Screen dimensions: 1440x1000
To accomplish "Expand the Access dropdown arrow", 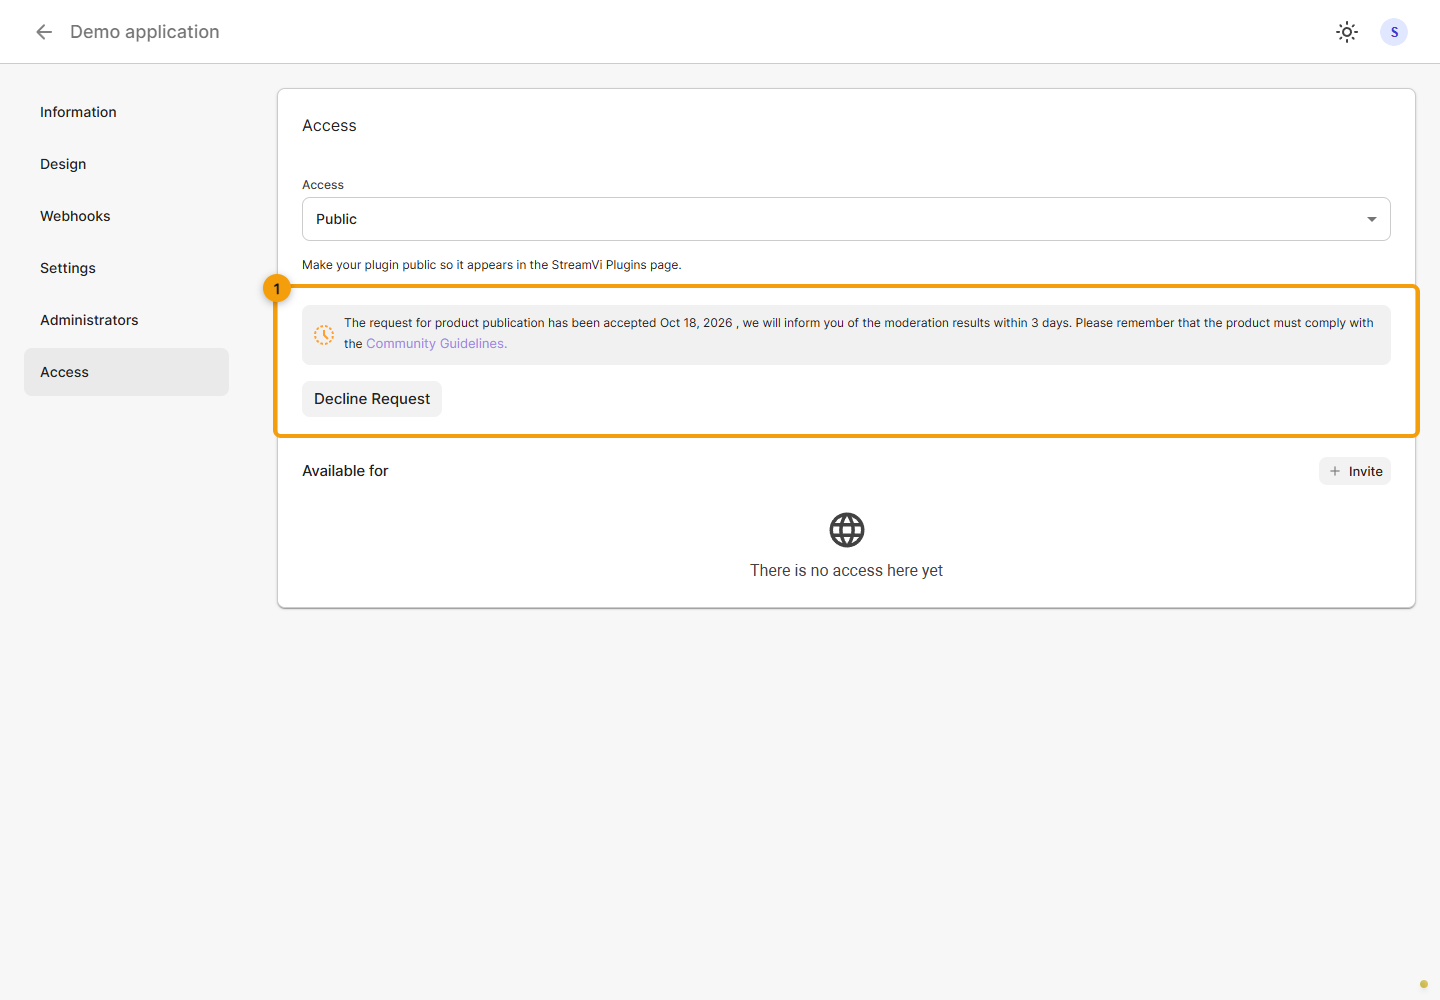I will (x=1371, y=219).
